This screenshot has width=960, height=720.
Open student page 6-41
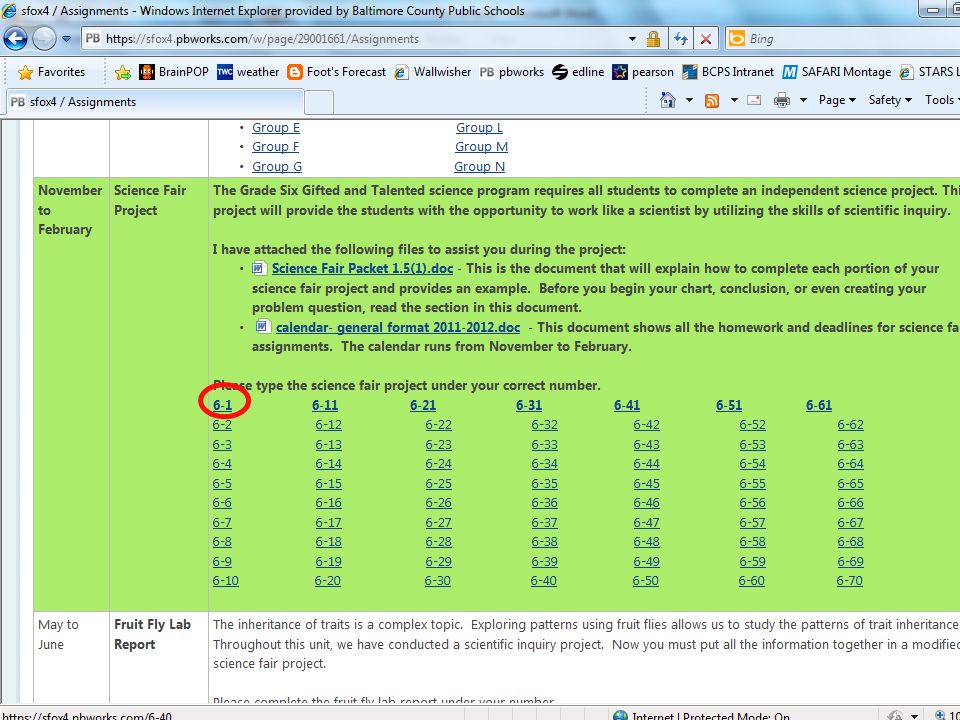(626, 405)
